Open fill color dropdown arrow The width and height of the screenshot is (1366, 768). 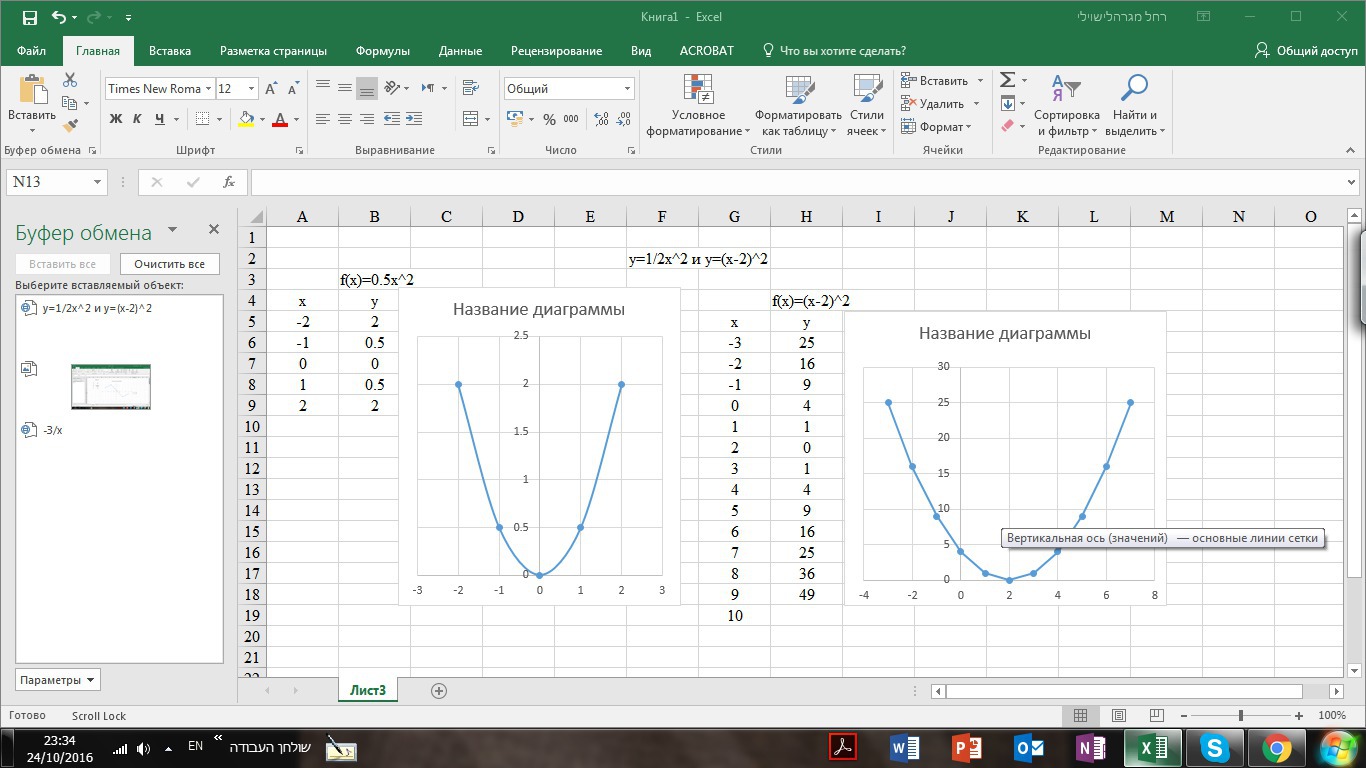(x=262, y=119)
